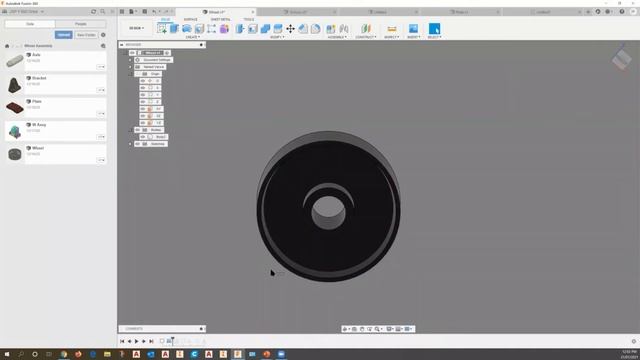Open the Construct dropdown menu
This screenshot has height=360, width=640.
click(366, 37)
